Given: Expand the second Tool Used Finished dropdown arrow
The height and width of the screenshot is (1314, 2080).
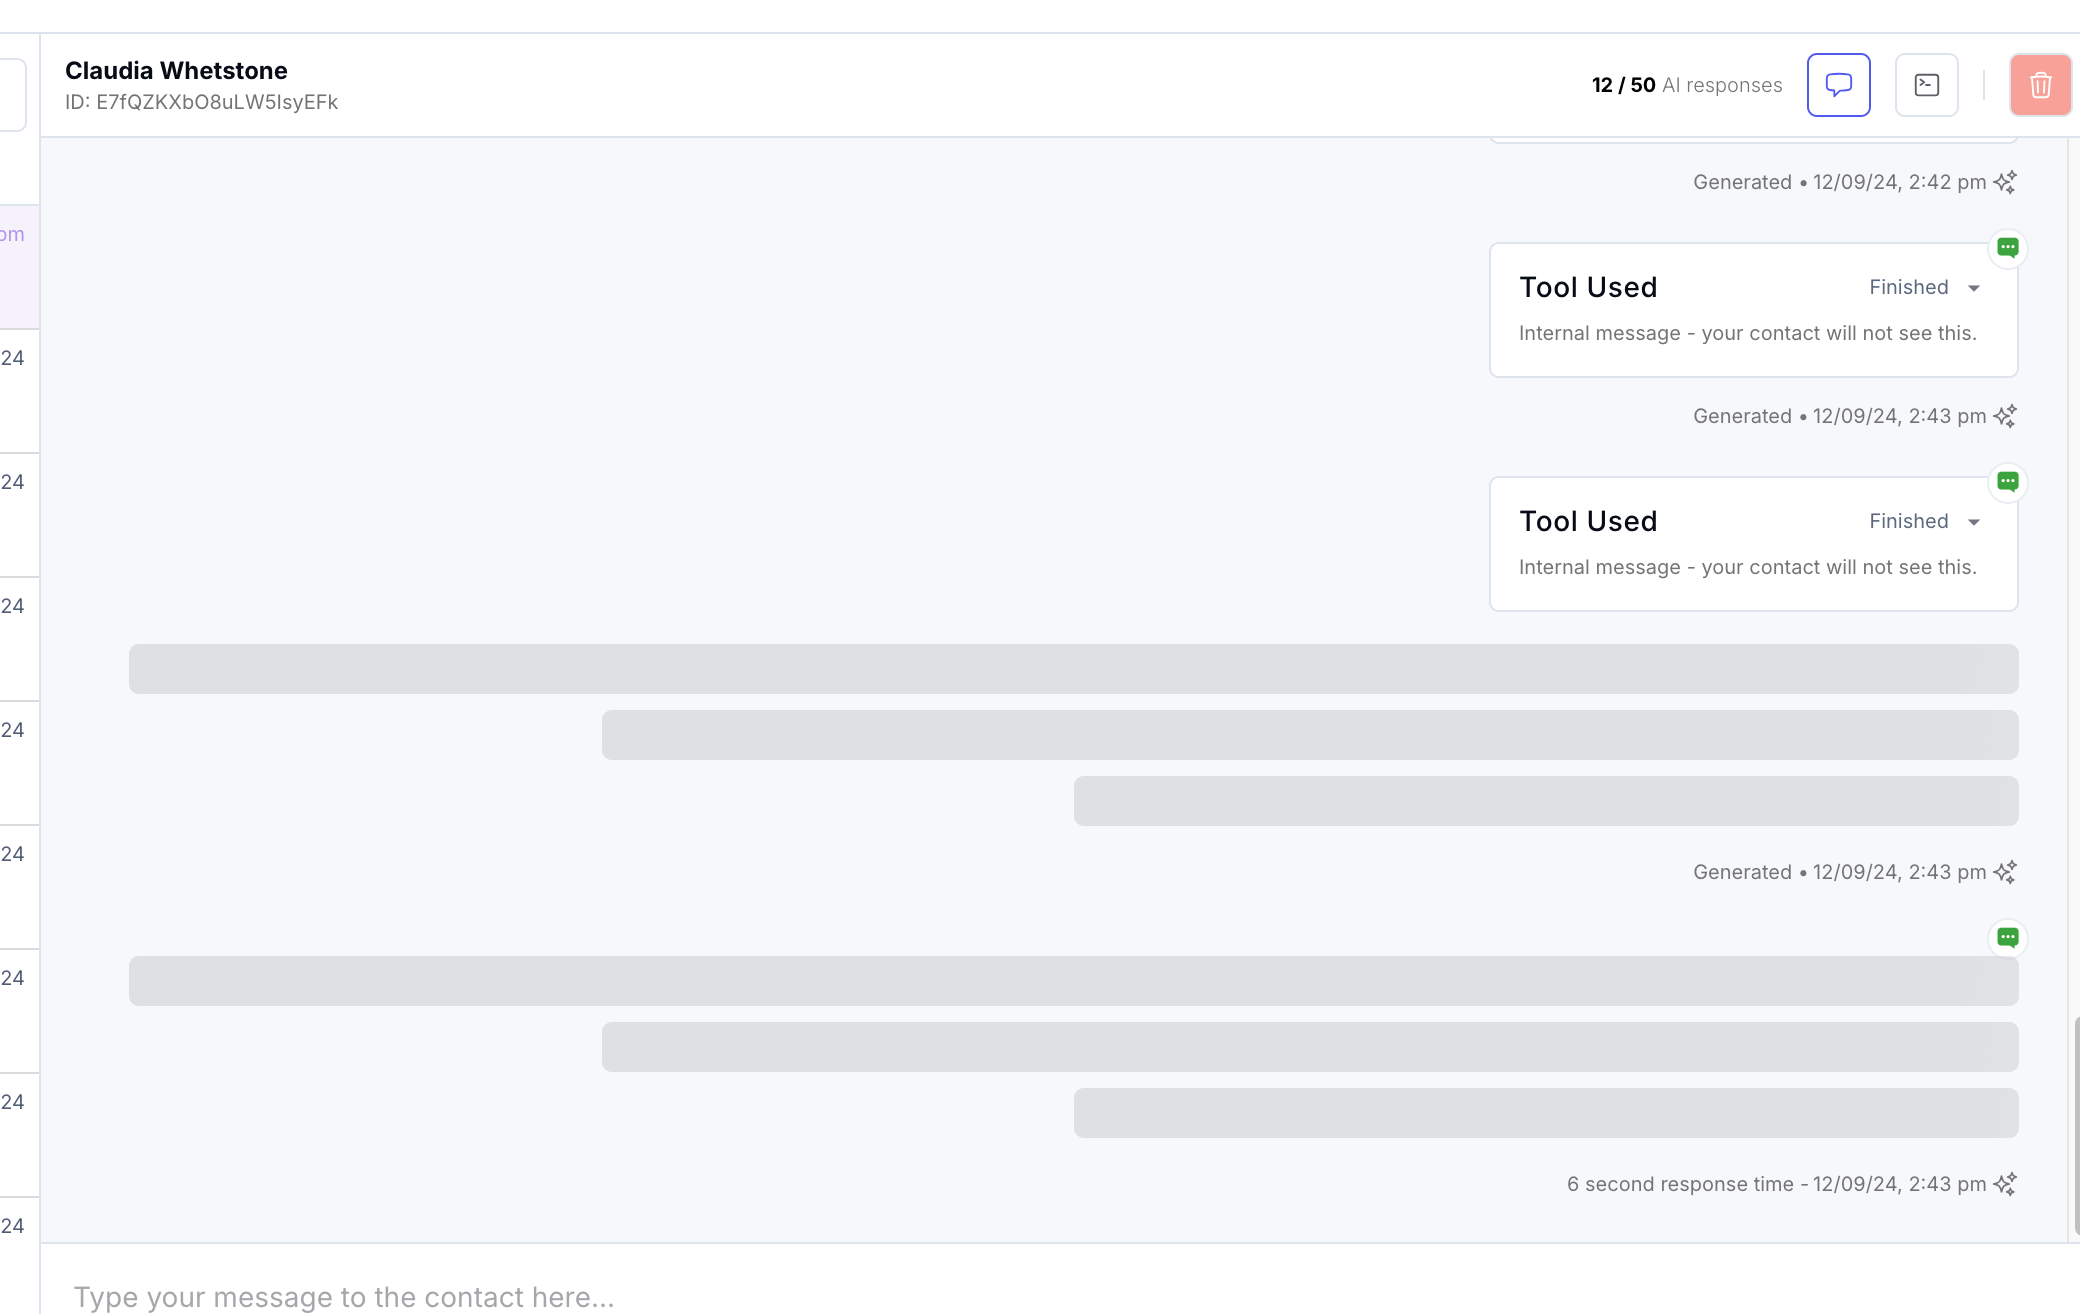Looking at the screenshot, I should click(1974, 522).
